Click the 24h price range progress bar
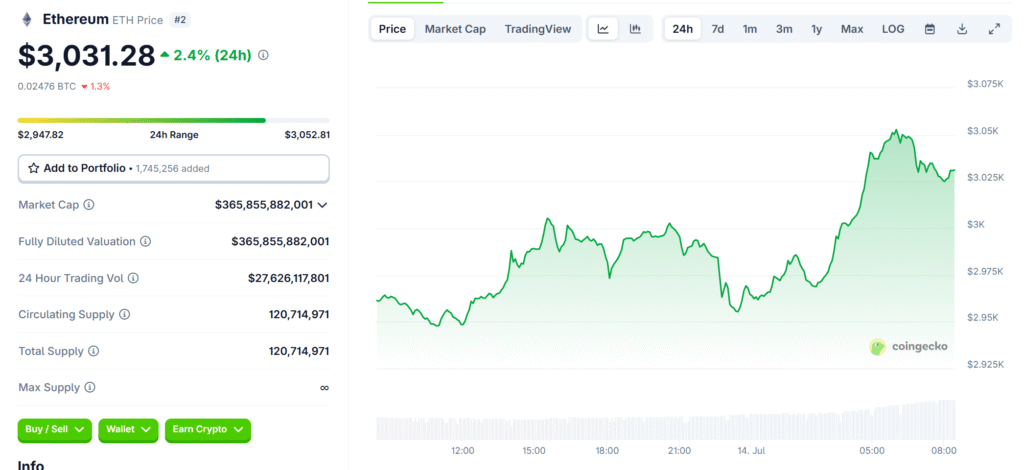Screen dimensions: 1024x470 click(174, 120)
